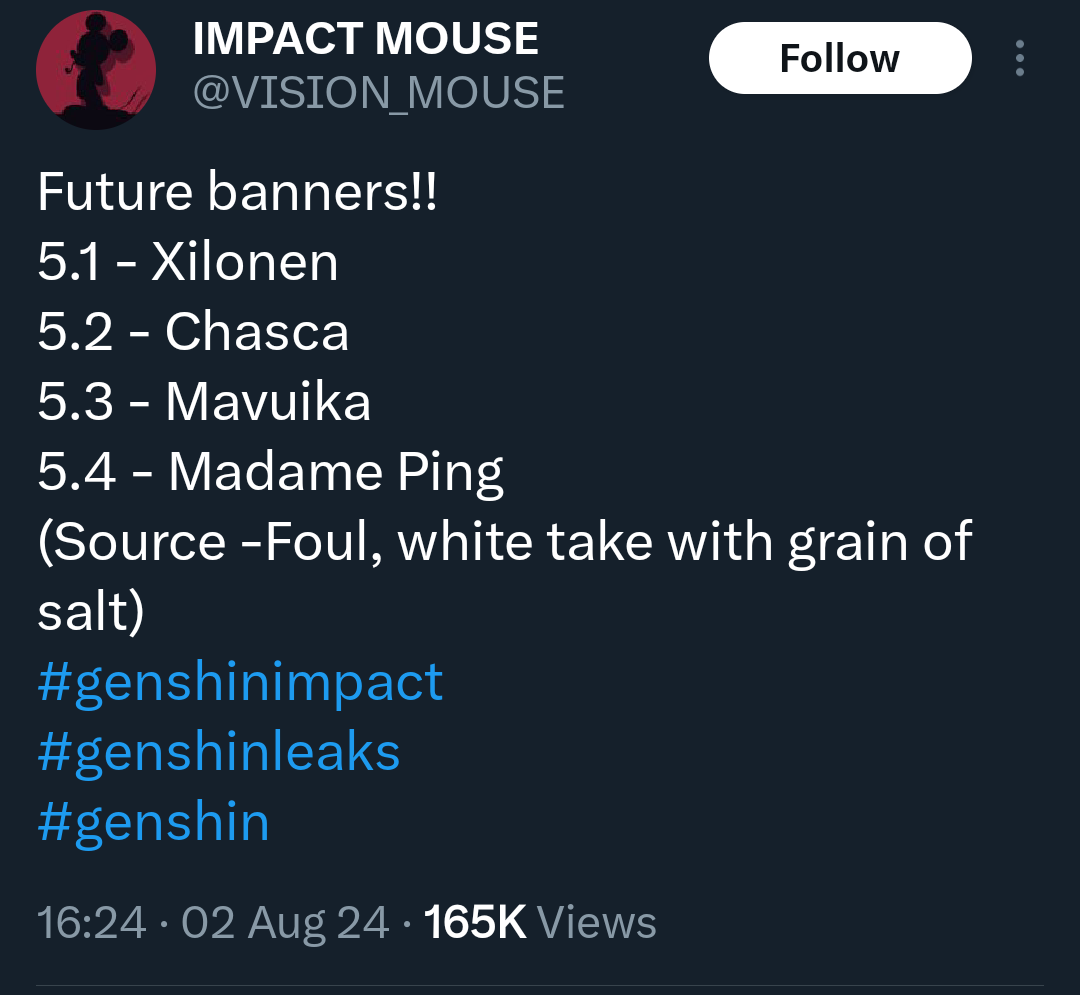Click the @VISION_MOUSE handle
This screenshot has height=995, width=1080.
coord(378,93)
